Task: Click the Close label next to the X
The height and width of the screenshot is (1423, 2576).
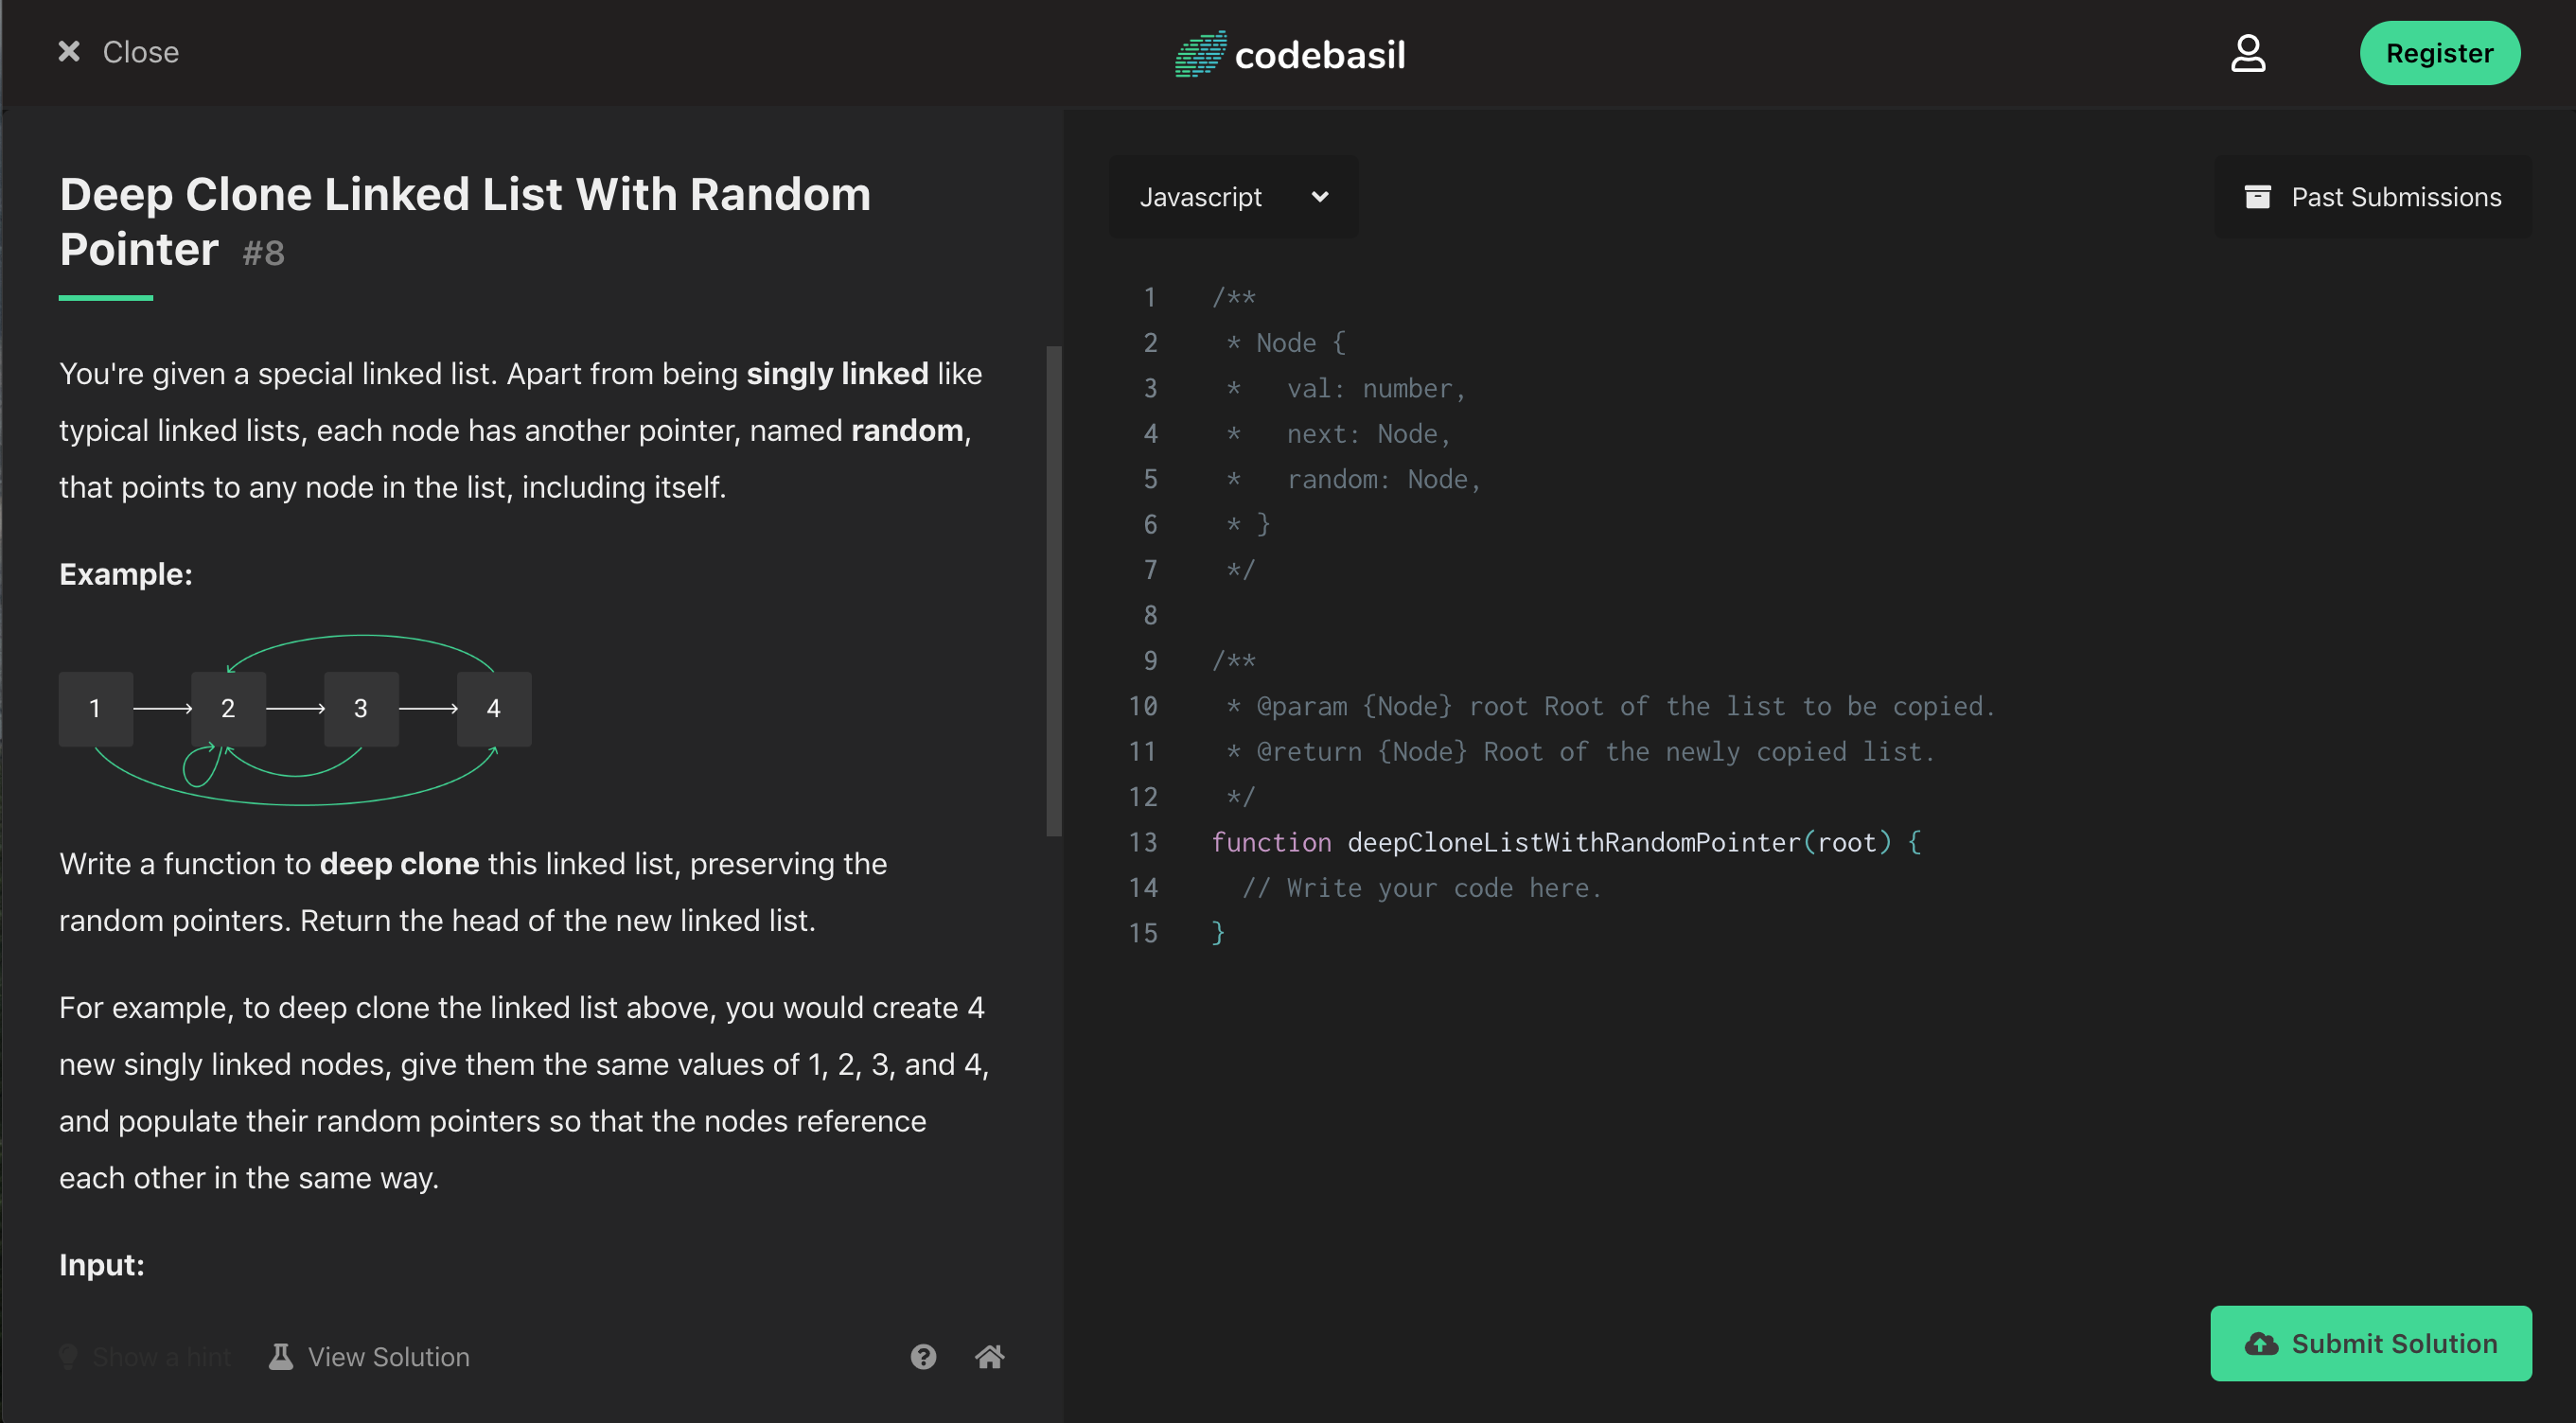Action: 140,51
